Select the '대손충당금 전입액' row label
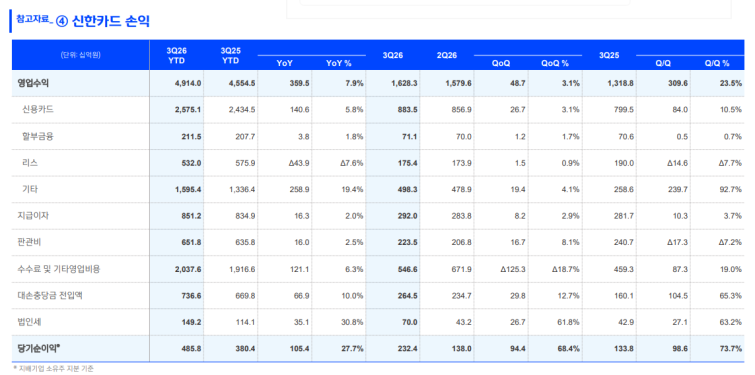 coord(50,296)
